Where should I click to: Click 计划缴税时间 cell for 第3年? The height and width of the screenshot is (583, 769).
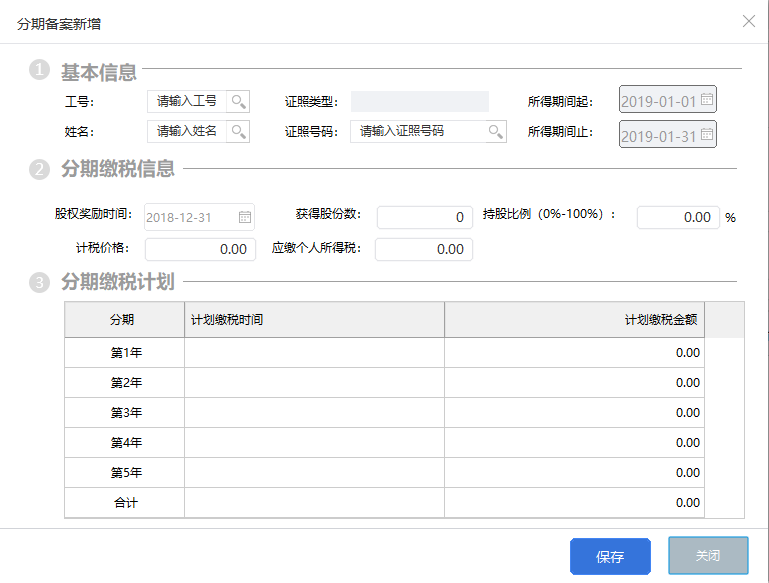click(x=314, y=412)
